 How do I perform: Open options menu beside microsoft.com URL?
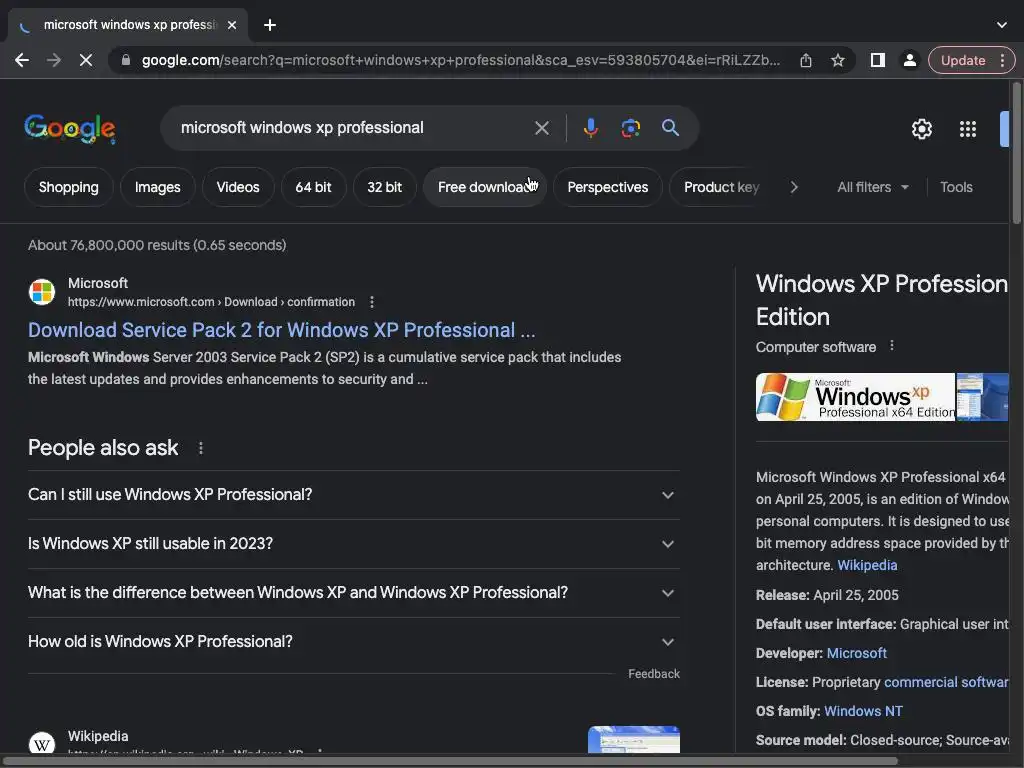(x=372, y=302)
